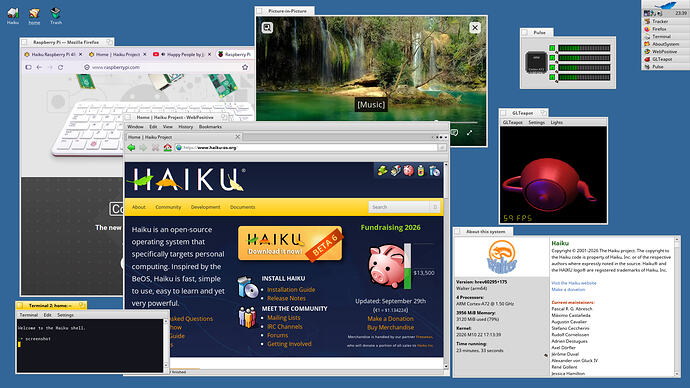The width and height of the screenshot is (690, 388).
Task: Open the Release Notes link
Action: [x=286, y=298]
